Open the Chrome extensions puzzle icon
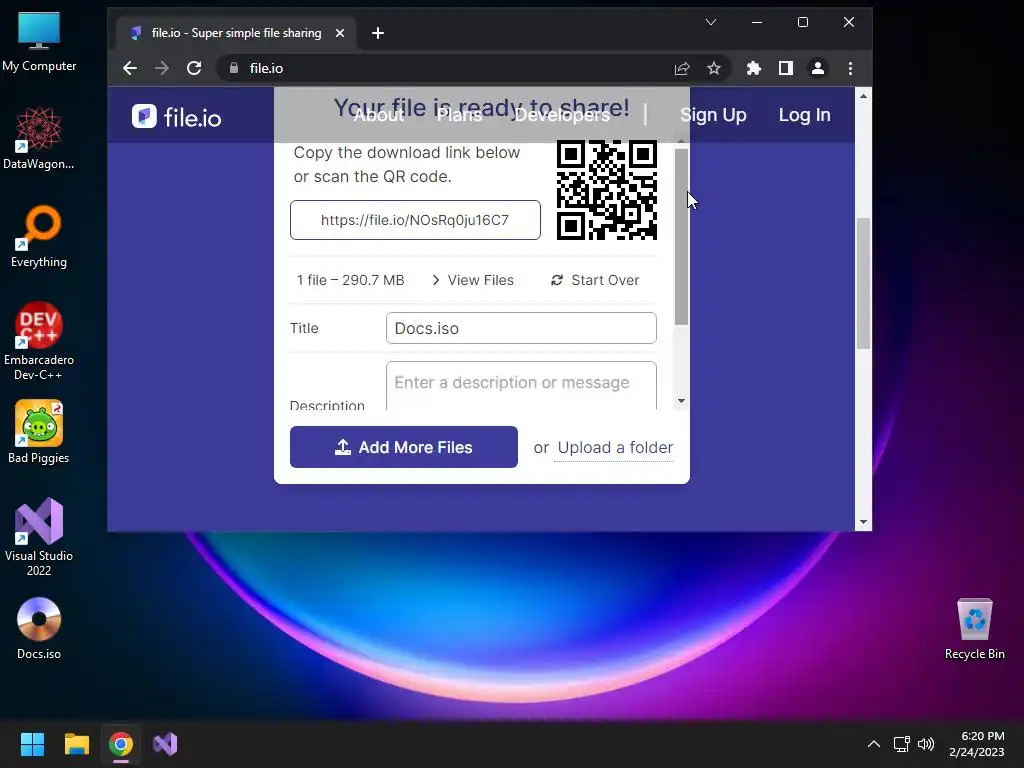The height and width of the screenshot is (768, 1024). click(x=754, y=68)
